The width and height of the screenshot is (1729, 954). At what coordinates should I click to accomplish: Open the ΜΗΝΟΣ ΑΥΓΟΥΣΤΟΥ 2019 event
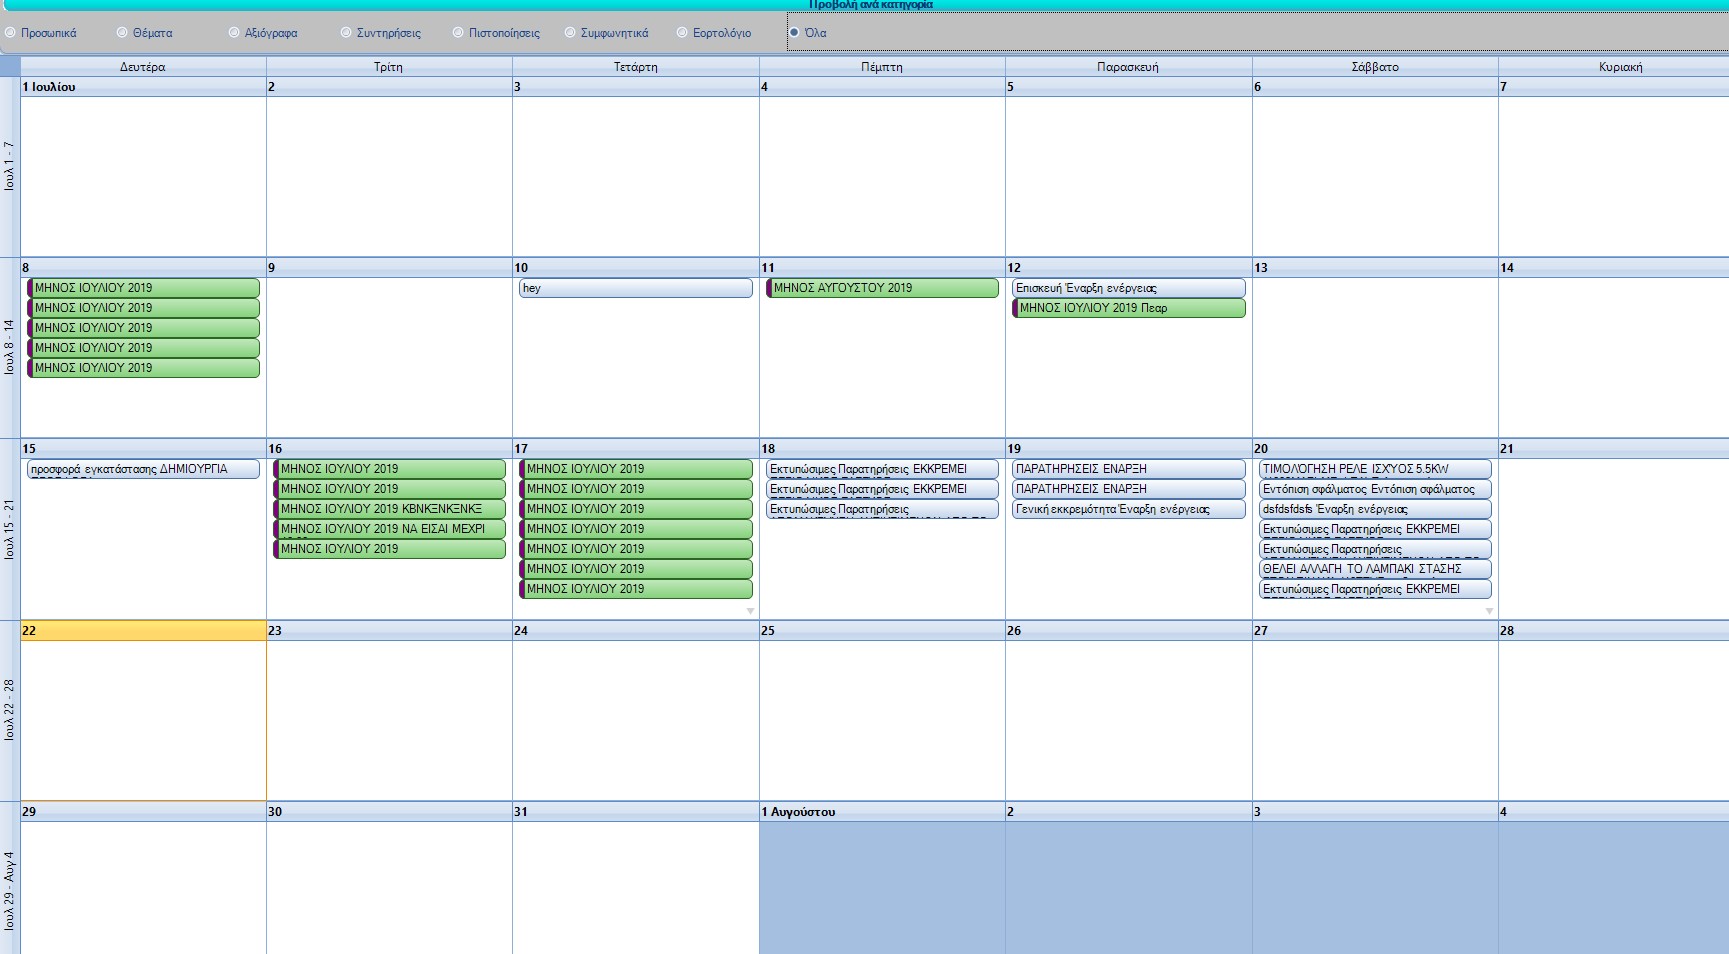pos(882,288)
